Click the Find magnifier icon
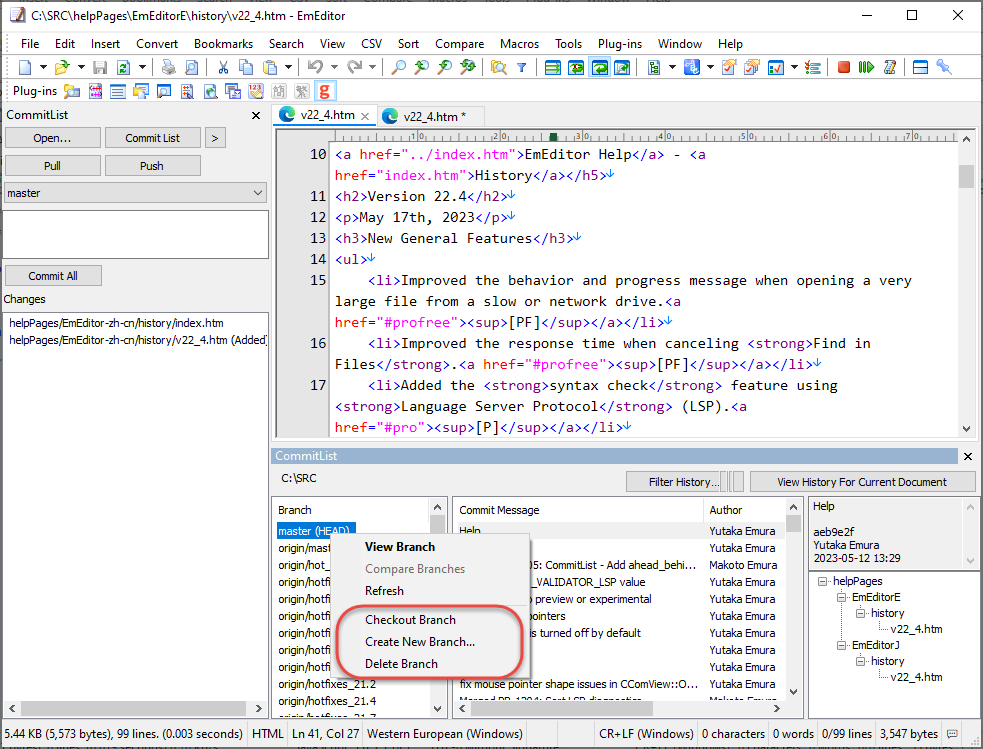 click(398, 67)
